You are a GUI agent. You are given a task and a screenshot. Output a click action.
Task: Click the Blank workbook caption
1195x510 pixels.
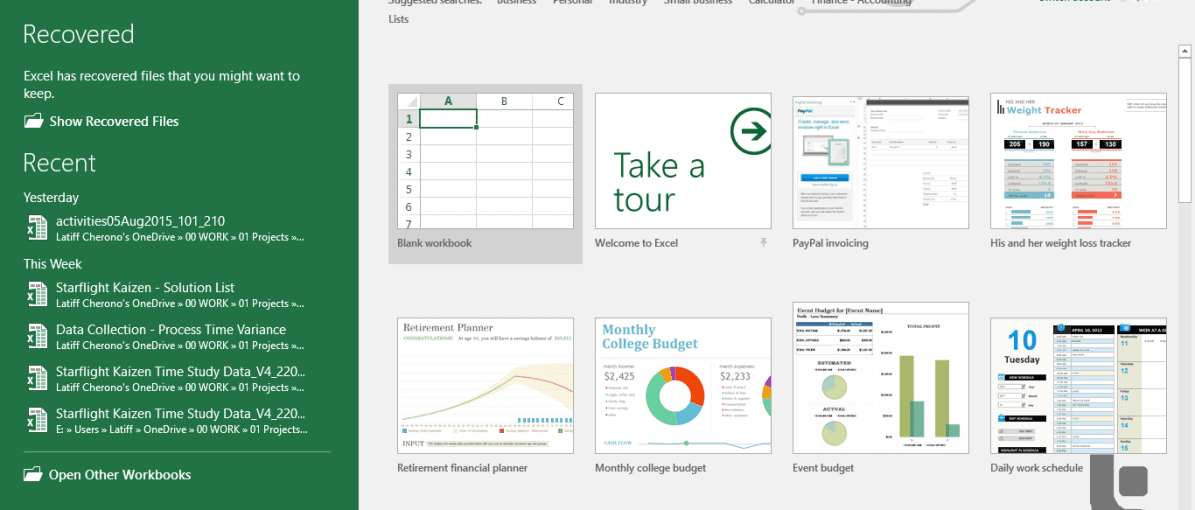[x=434, y=243]
